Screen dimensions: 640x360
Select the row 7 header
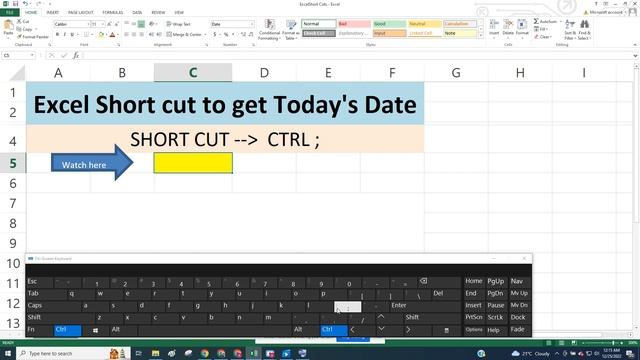pos(13,203)
